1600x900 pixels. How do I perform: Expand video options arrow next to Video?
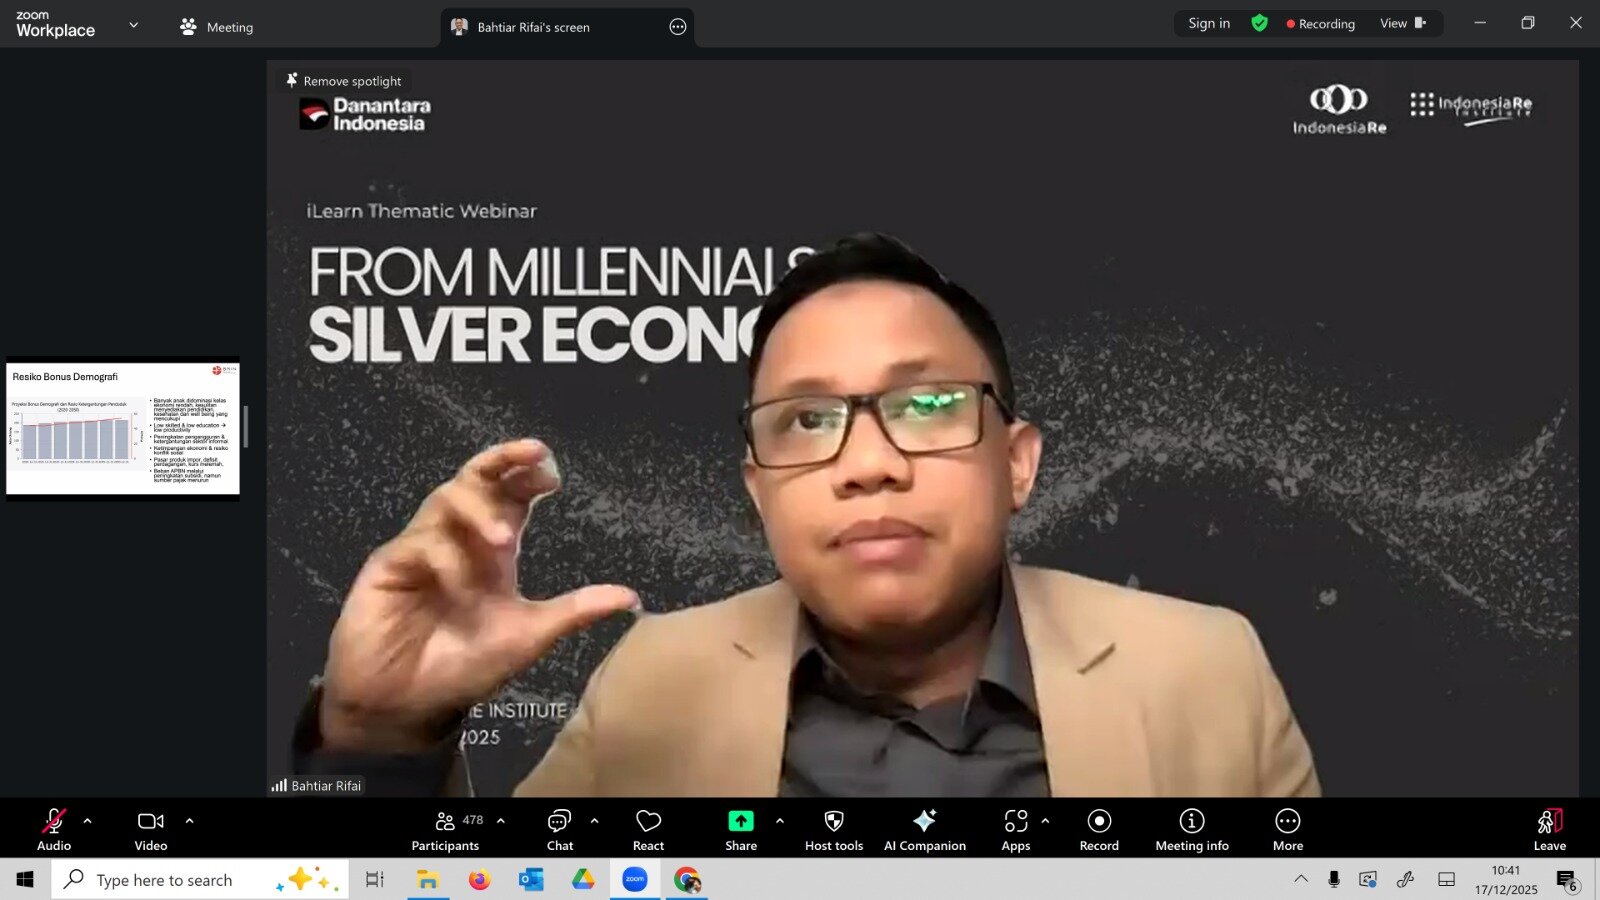[189, 821]
